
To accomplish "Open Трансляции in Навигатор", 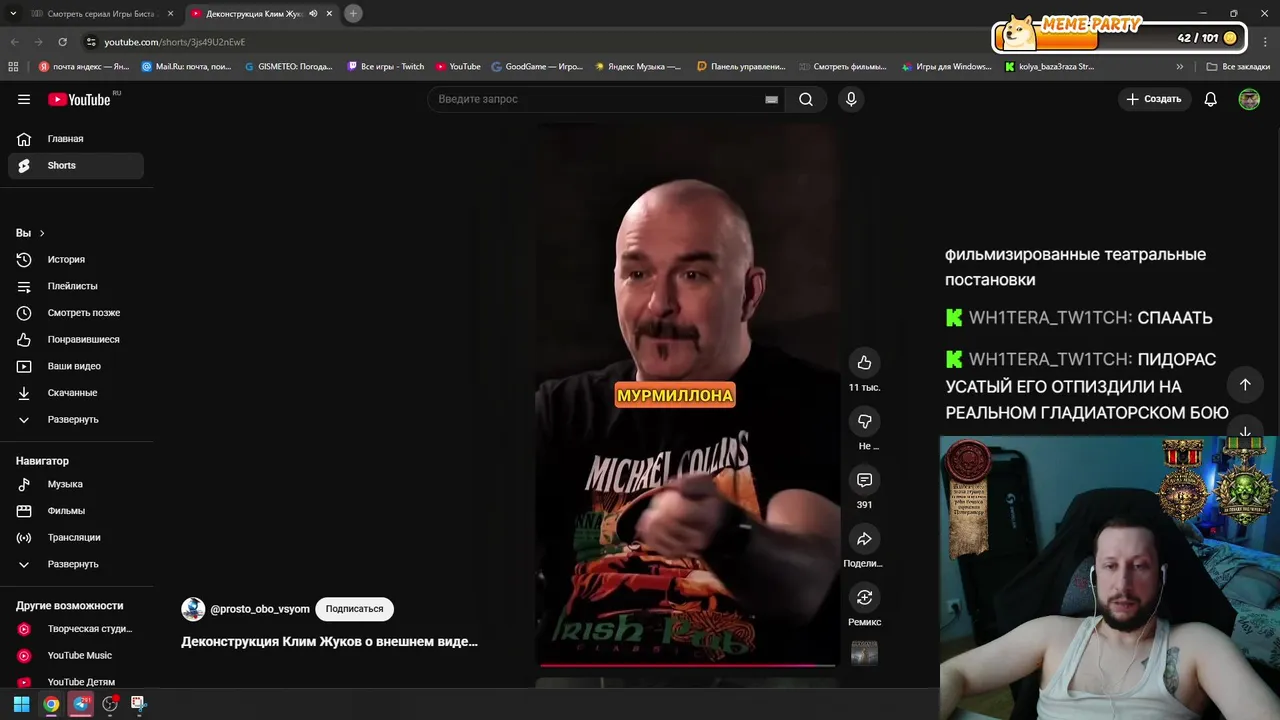I will point(76,537).
